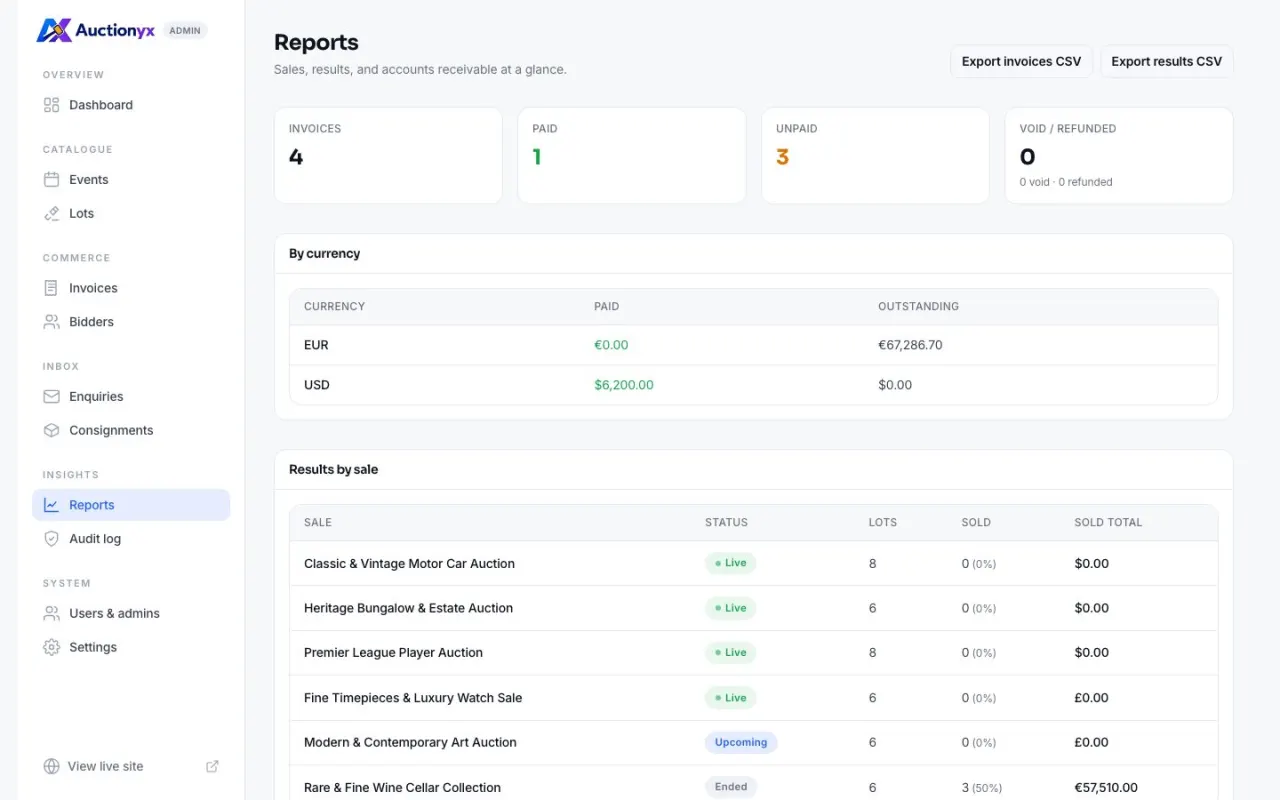This screenshot has width=1280, height=800.
Task: Click the USD paid amount $6,200.00
Action: pos(624,385)
